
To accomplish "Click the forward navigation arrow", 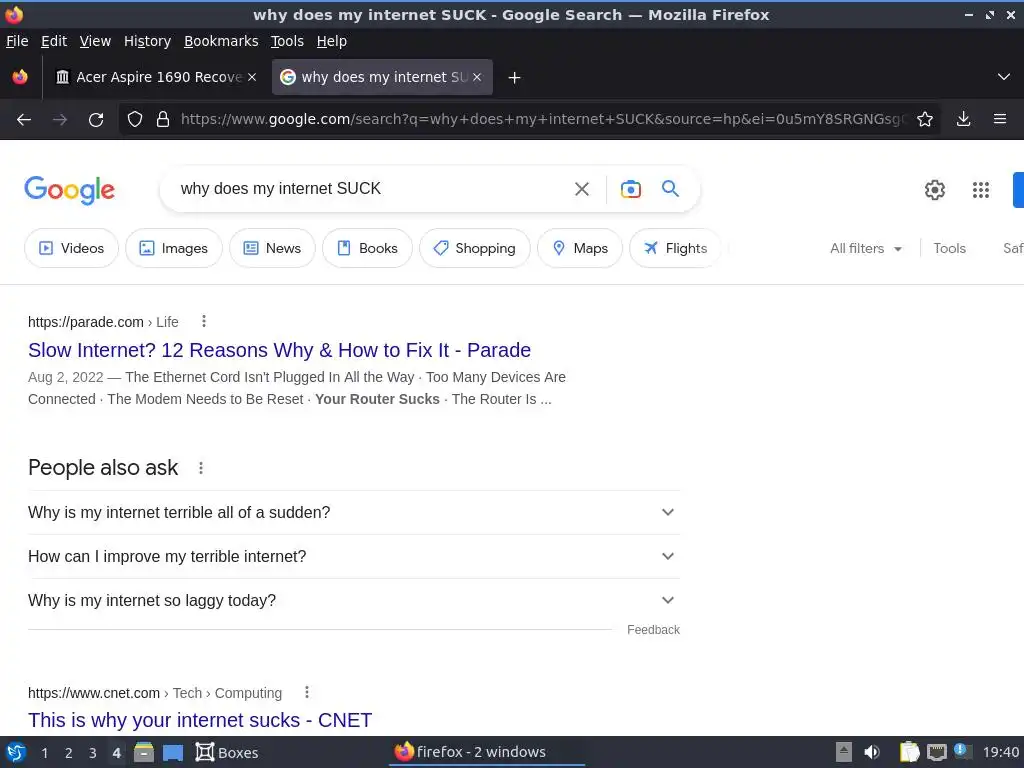I will coord(59,120).
